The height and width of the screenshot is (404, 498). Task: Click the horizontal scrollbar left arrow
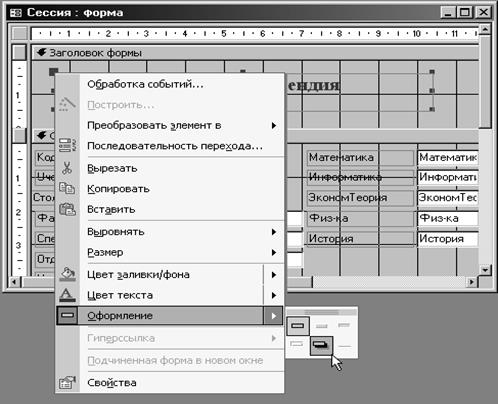pyautogui.click(x=14, y=282)
